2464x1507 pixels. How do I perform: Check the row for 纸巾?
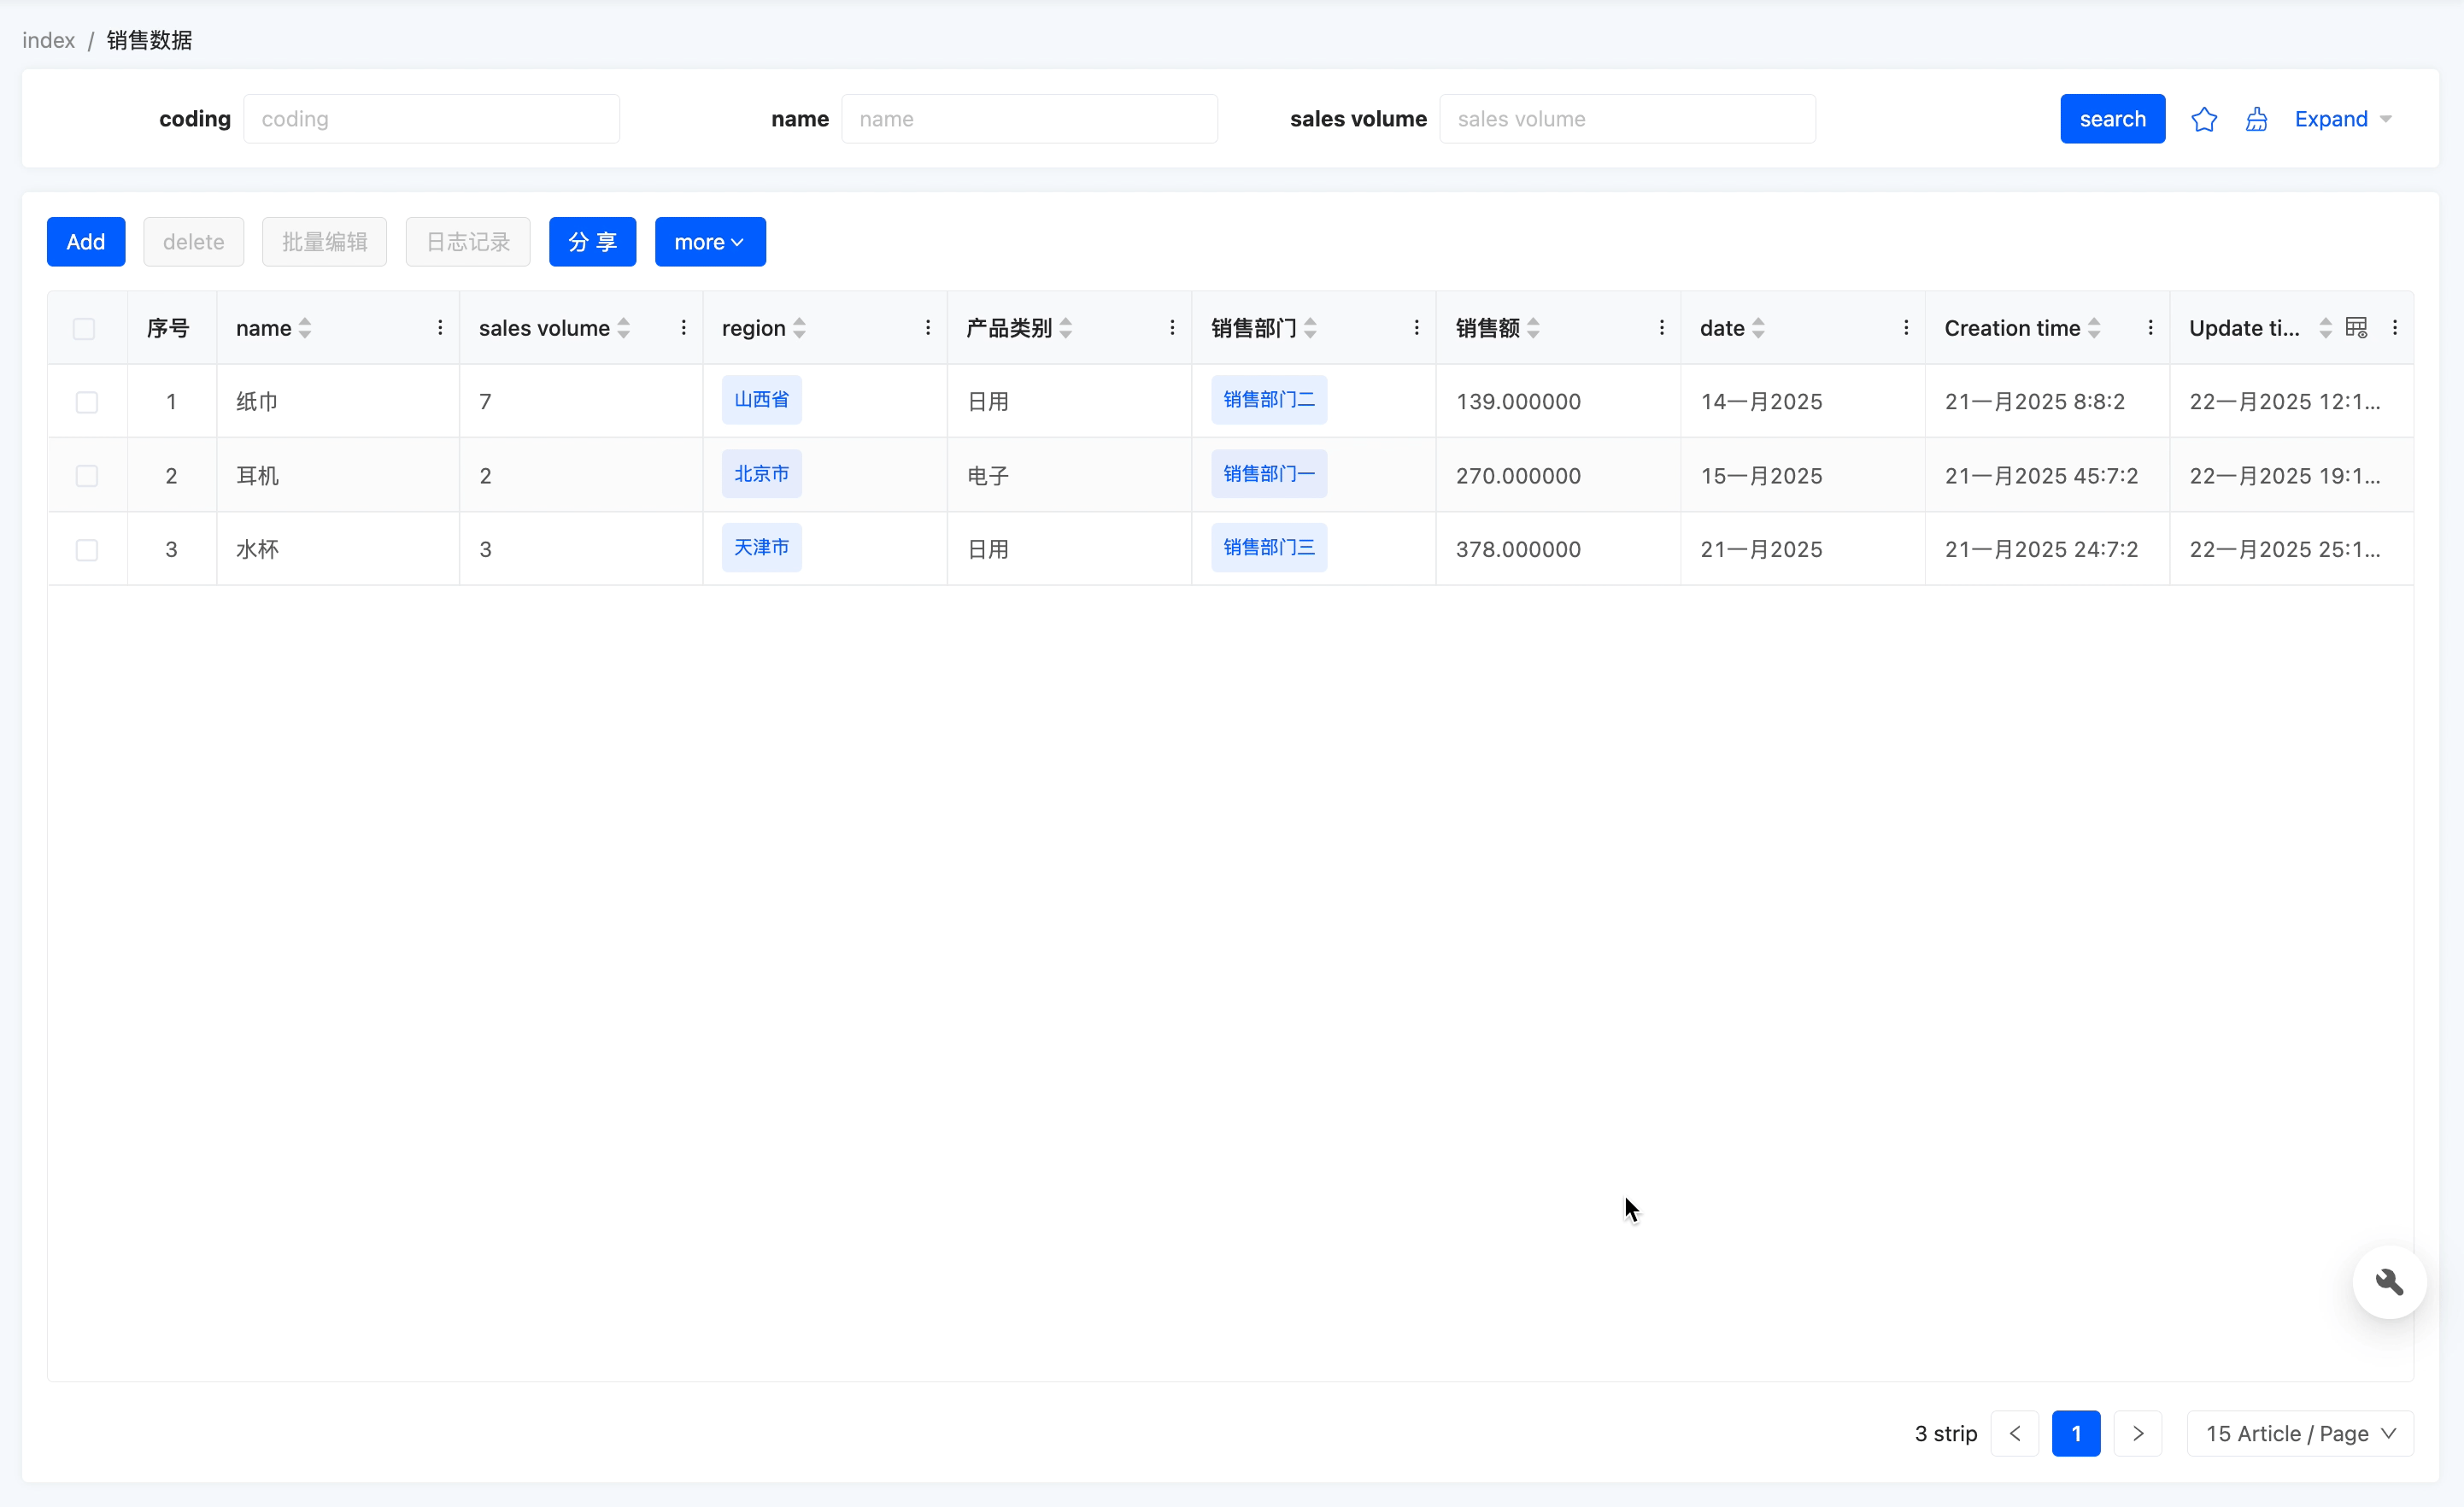[x=87, y=402]
